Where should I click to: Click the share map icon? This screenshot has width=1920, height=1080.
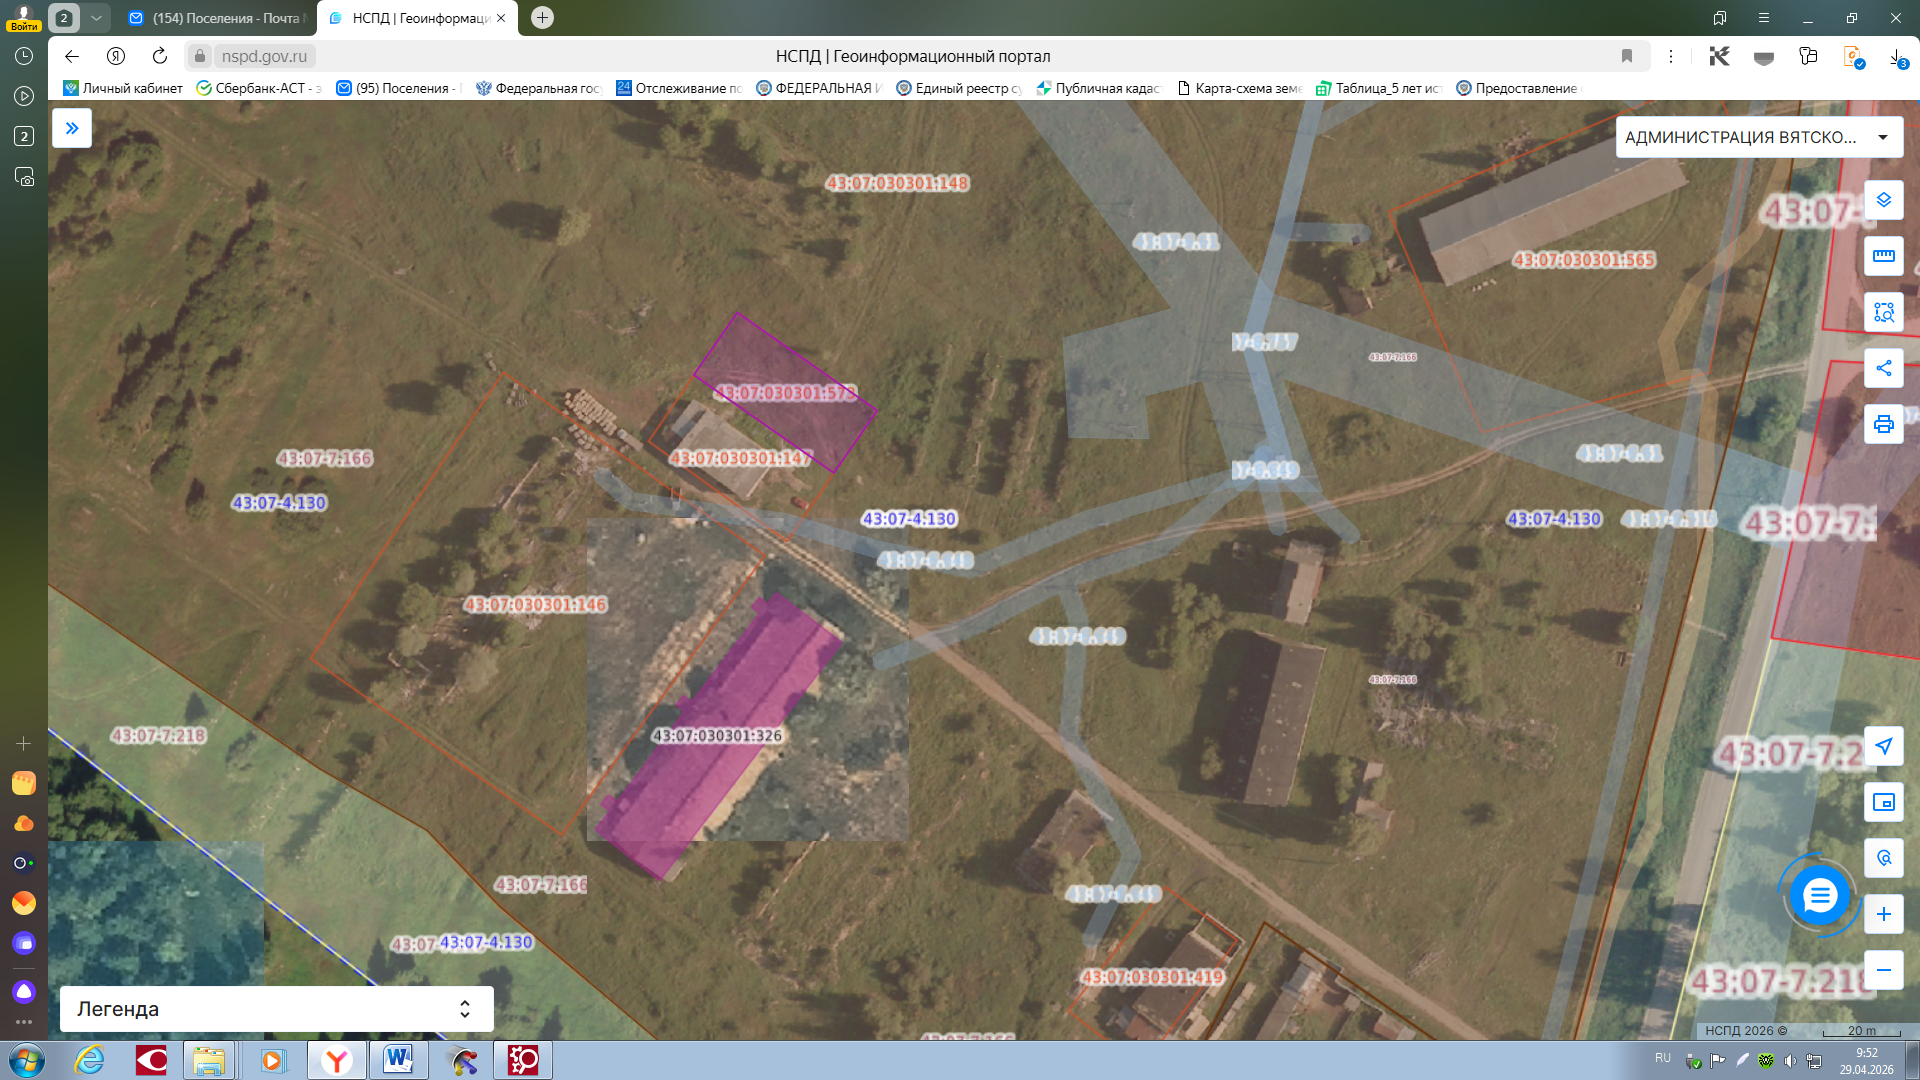coord(1883,368)
